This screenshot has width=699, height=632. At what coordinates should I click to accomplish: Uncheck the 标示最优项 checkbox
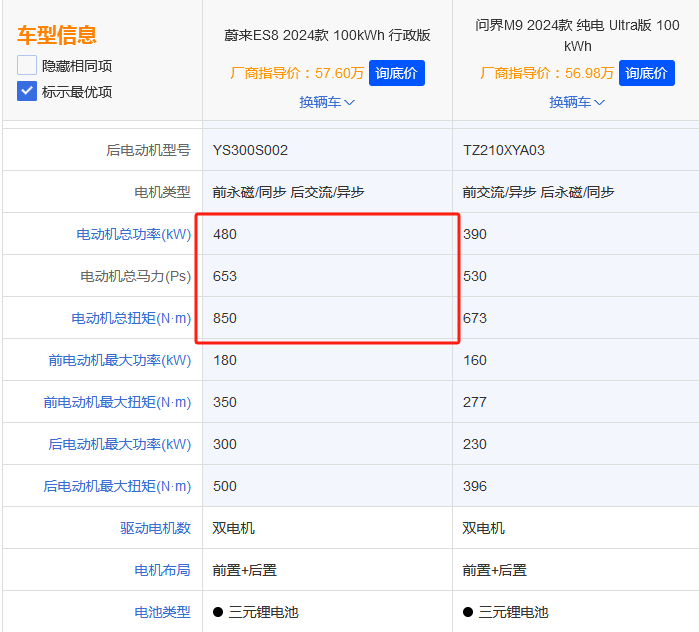click(27, 91)
